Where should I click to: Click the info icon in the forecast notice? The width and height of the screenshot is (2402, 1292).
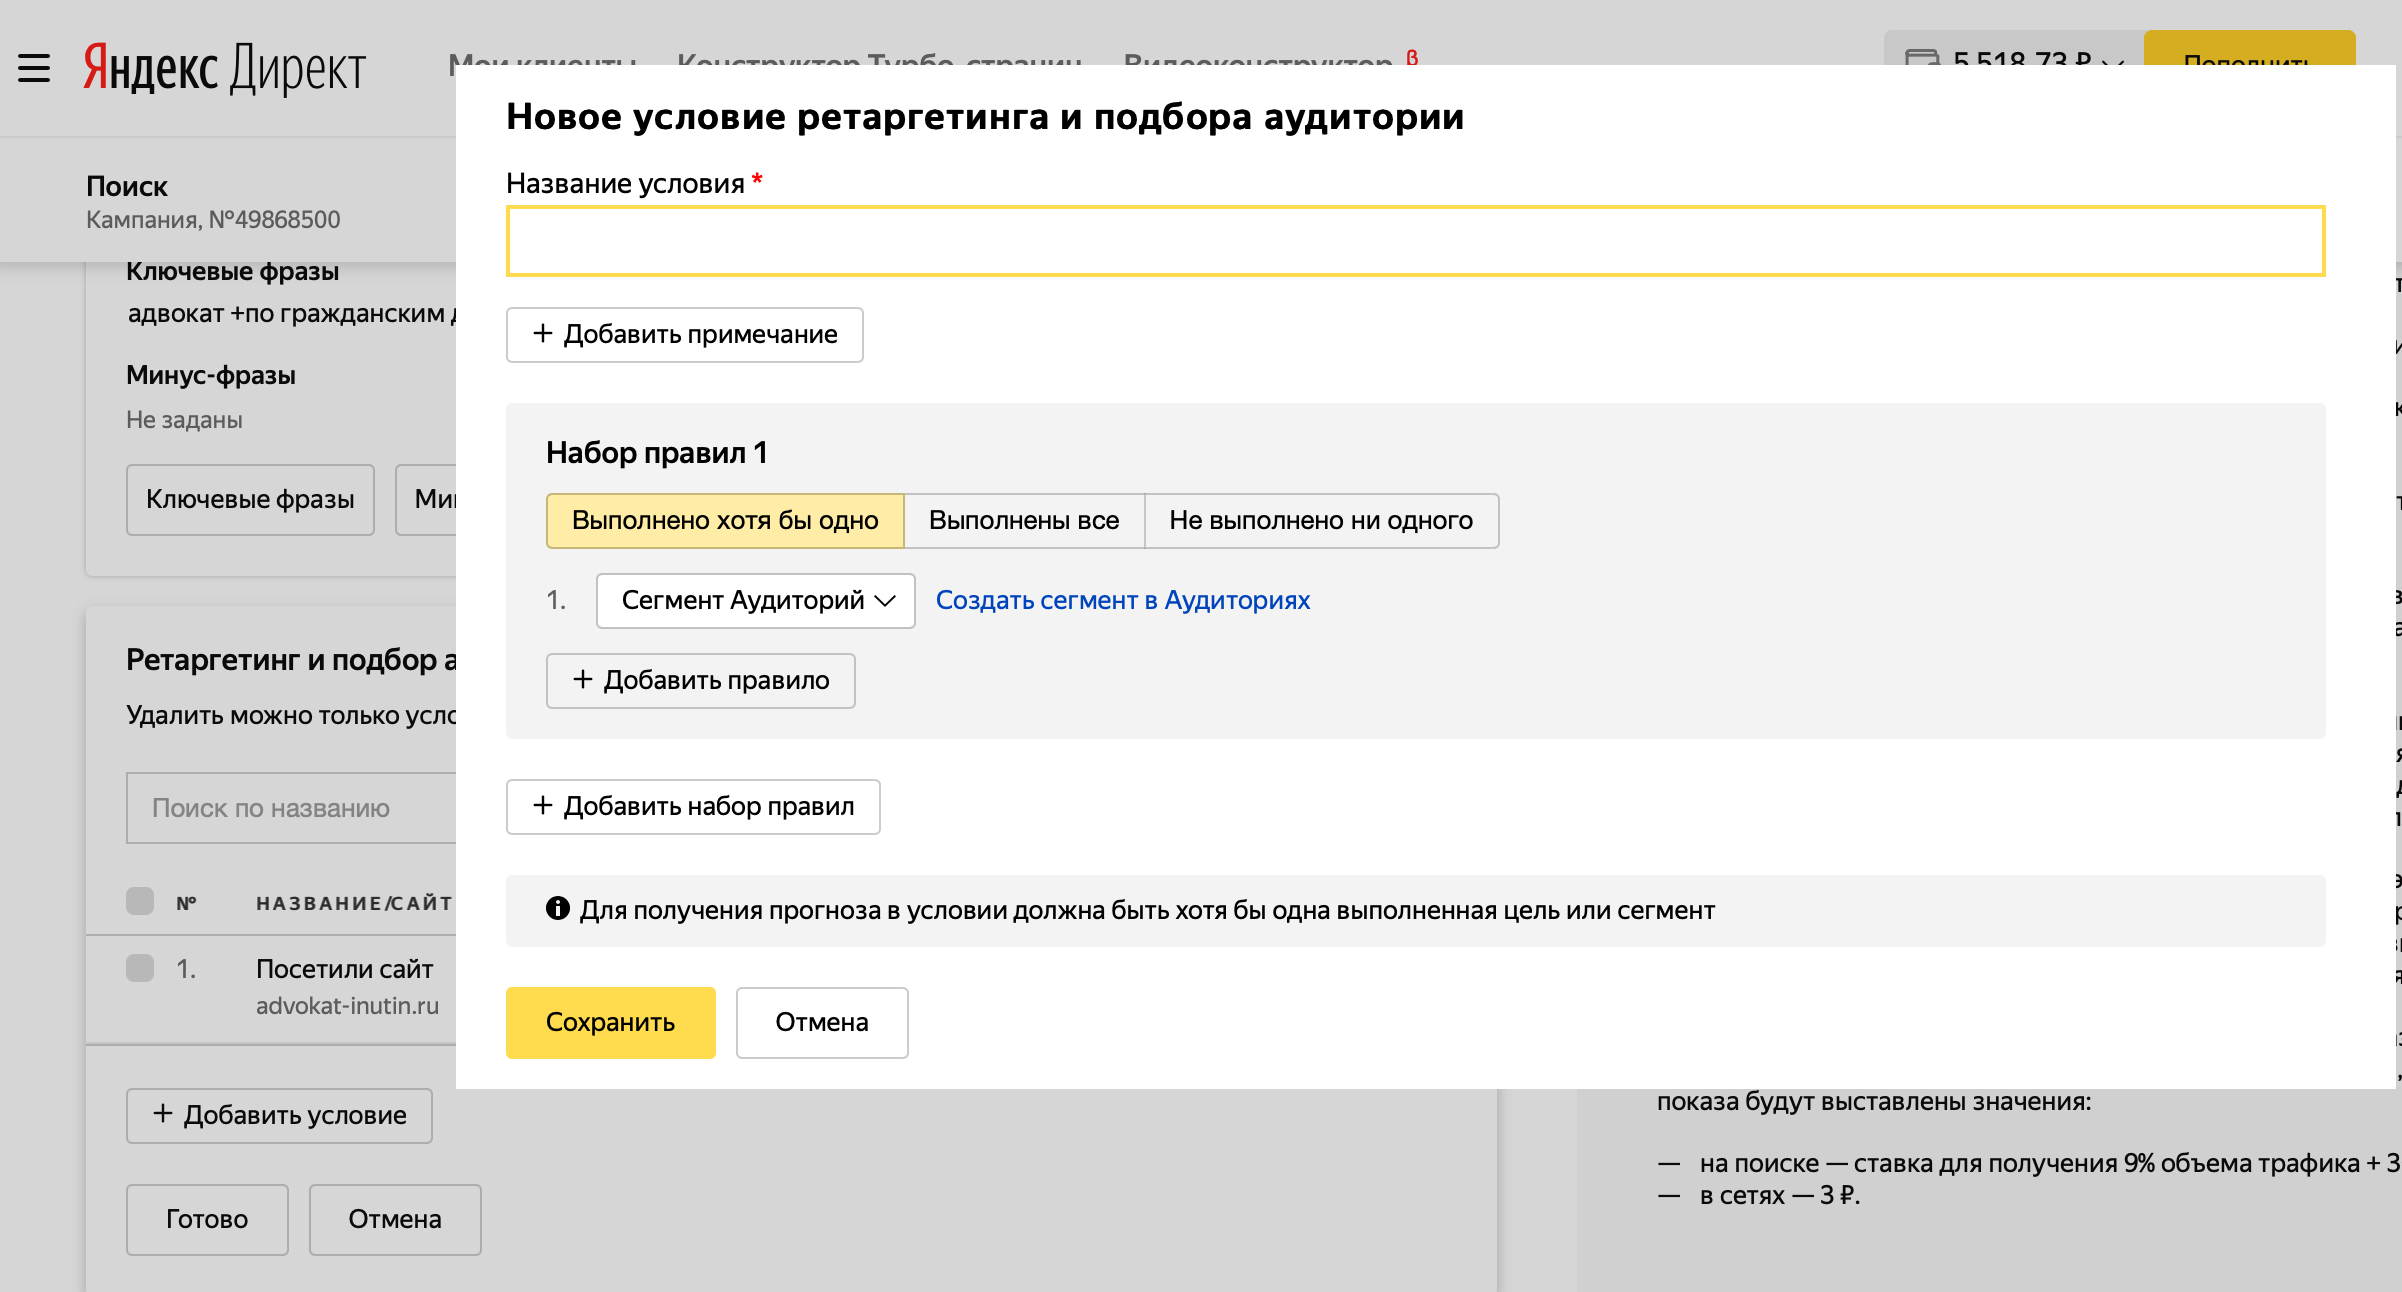[557, 910]
